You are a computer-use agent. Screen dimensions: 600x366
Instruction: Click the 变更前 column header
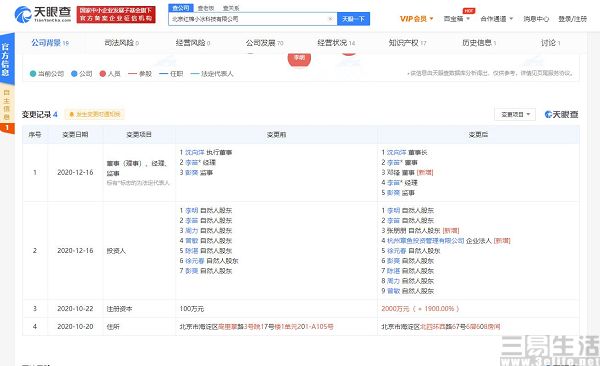276,134
